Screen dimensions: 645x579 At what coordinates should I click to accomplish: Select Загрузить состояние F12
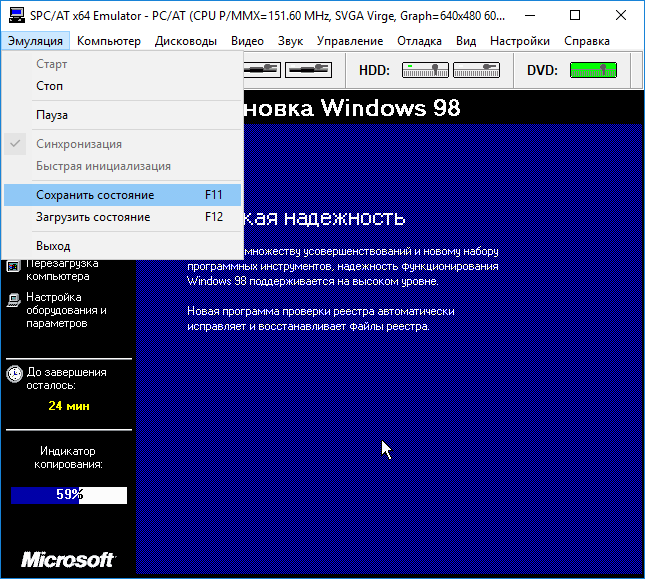[122, 217]
